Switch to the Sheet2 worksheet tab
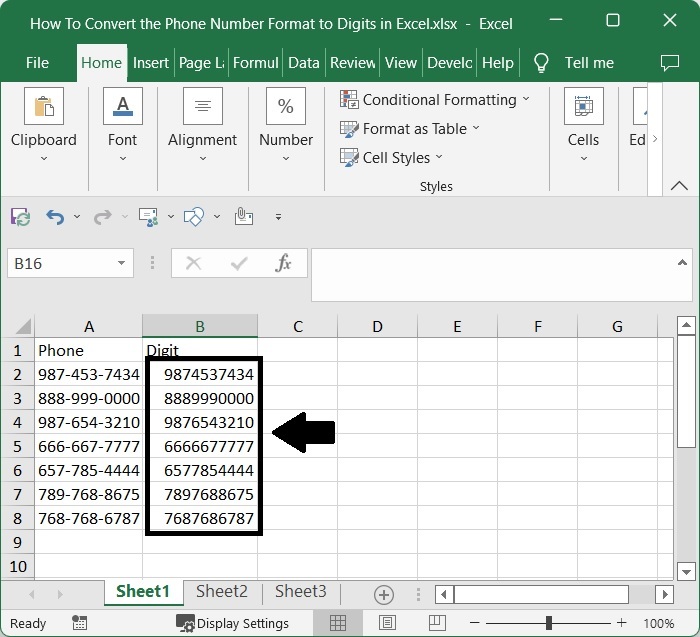This screenshot has height=637, width=700. [x=221, y=591]
